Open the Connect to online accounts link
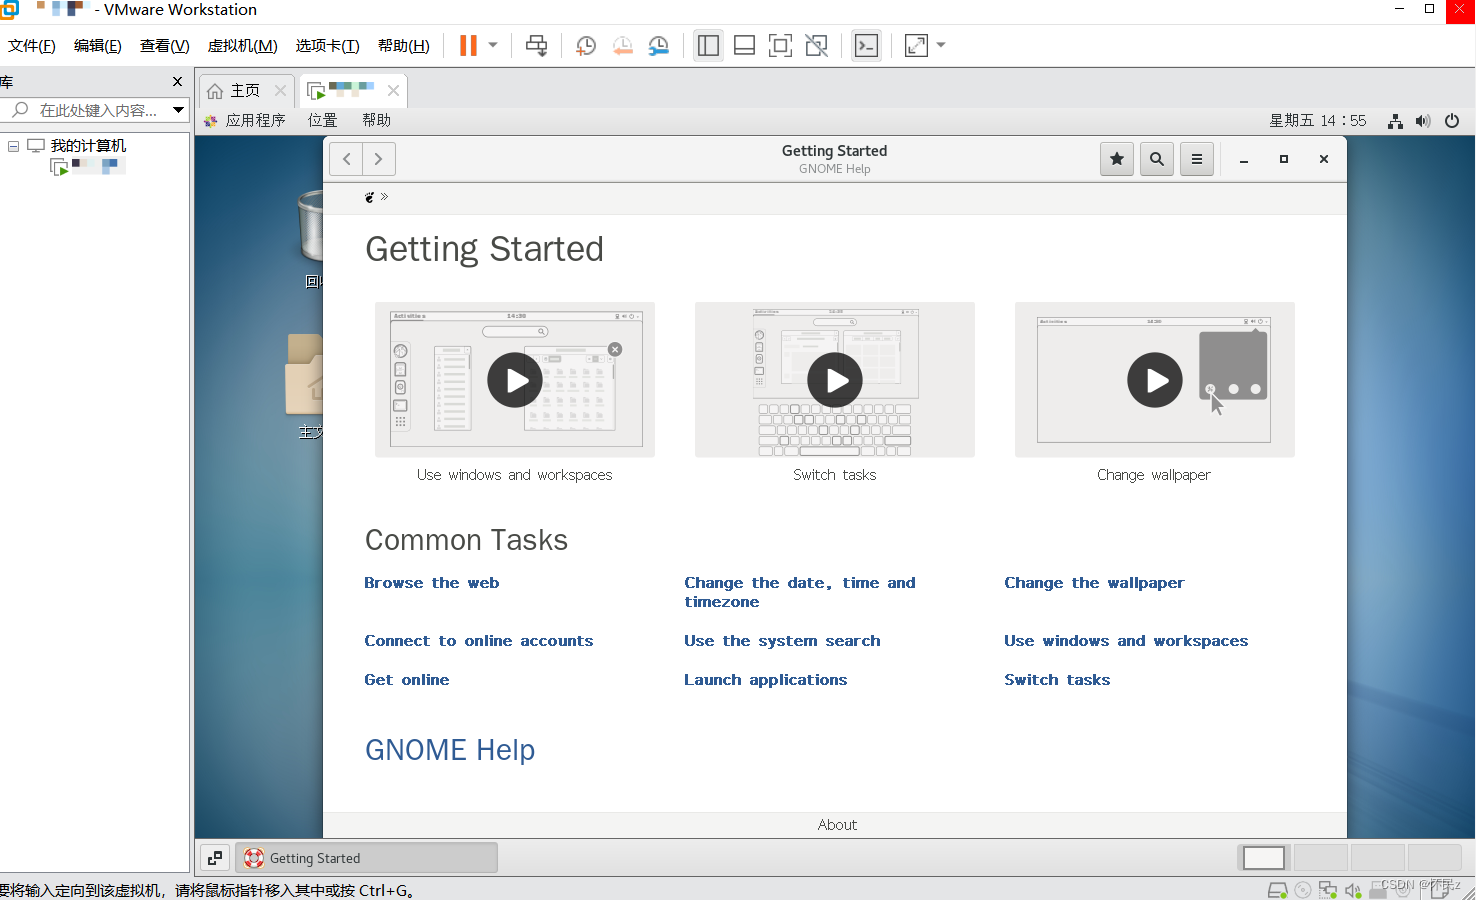The height and width of the screenshot is (900, 1476). (x=479, y=641)
